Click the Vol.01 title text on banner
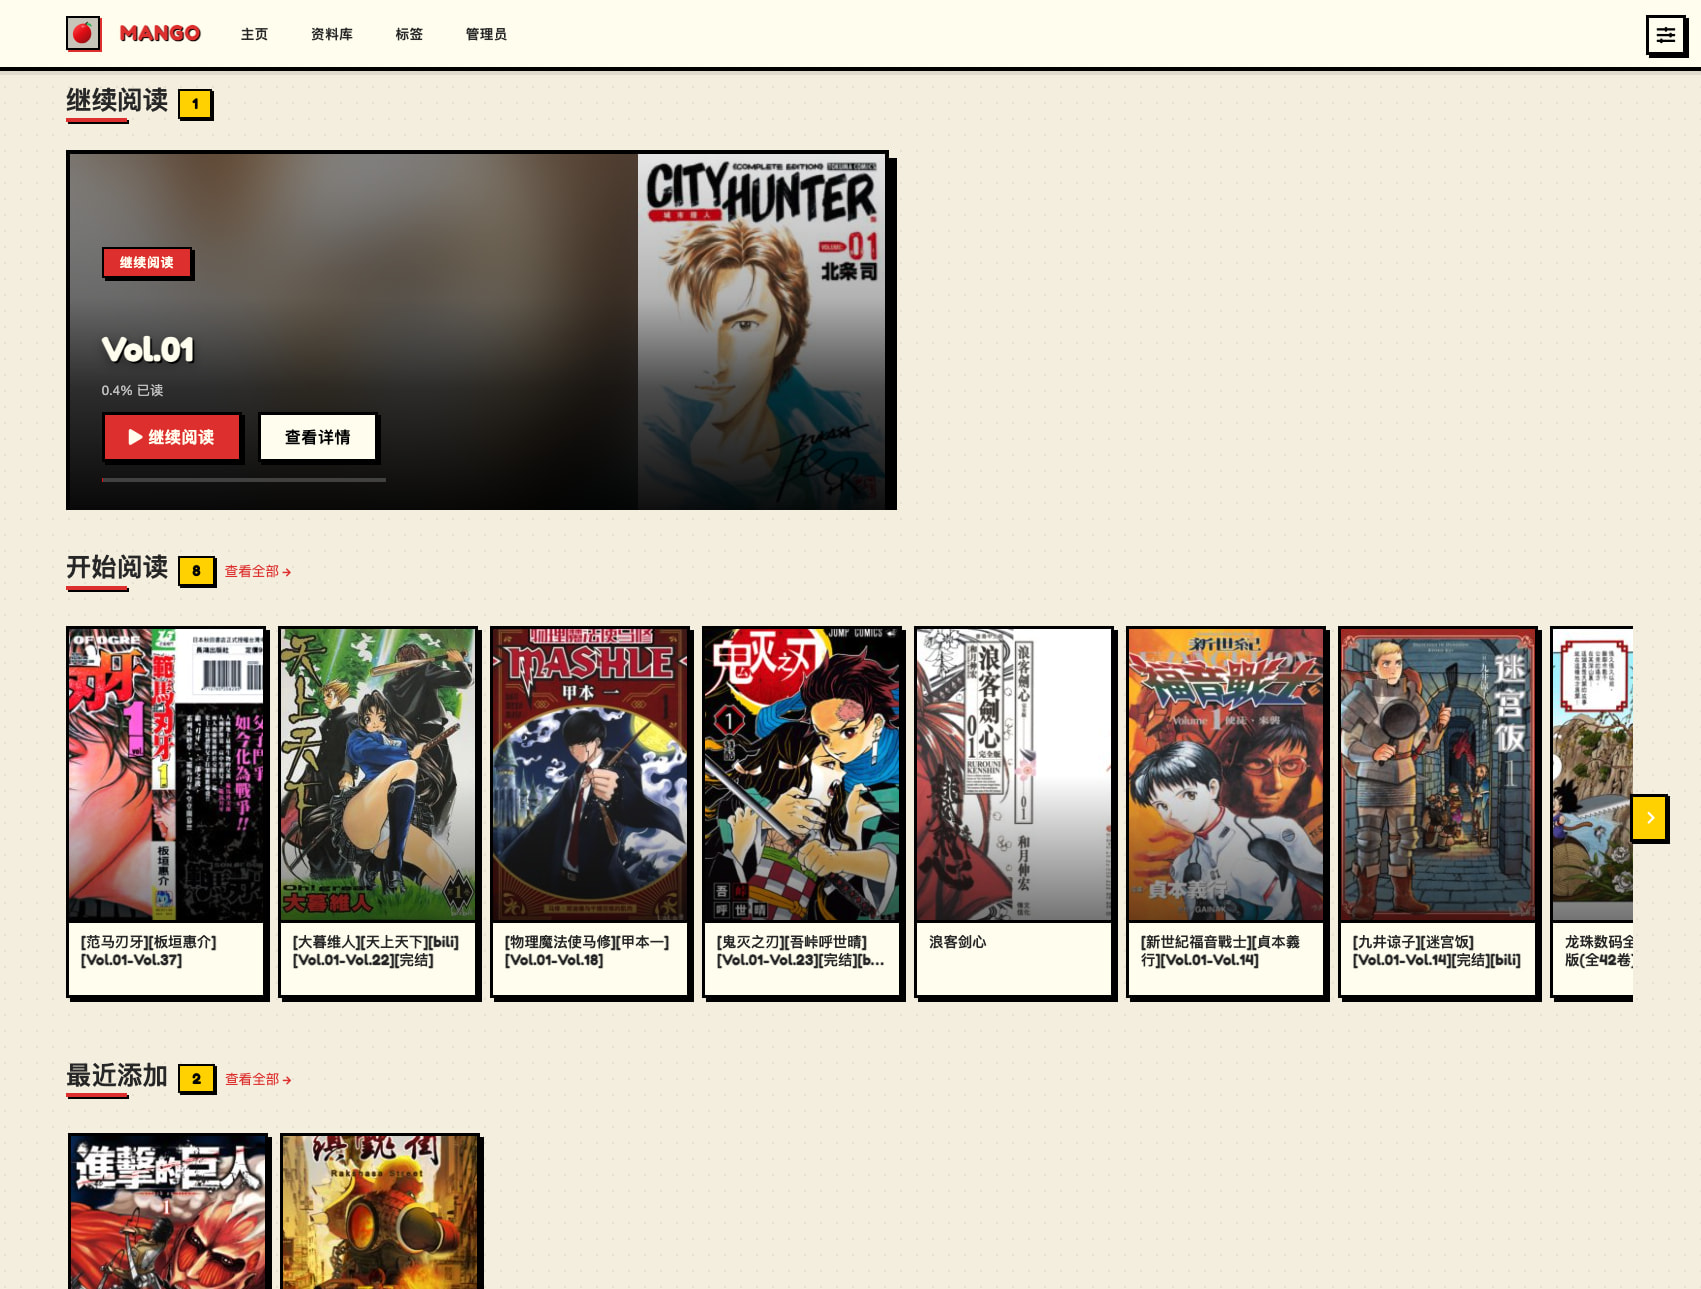This screenshot has width=1701, height=1289. click(x=148, y=350)
